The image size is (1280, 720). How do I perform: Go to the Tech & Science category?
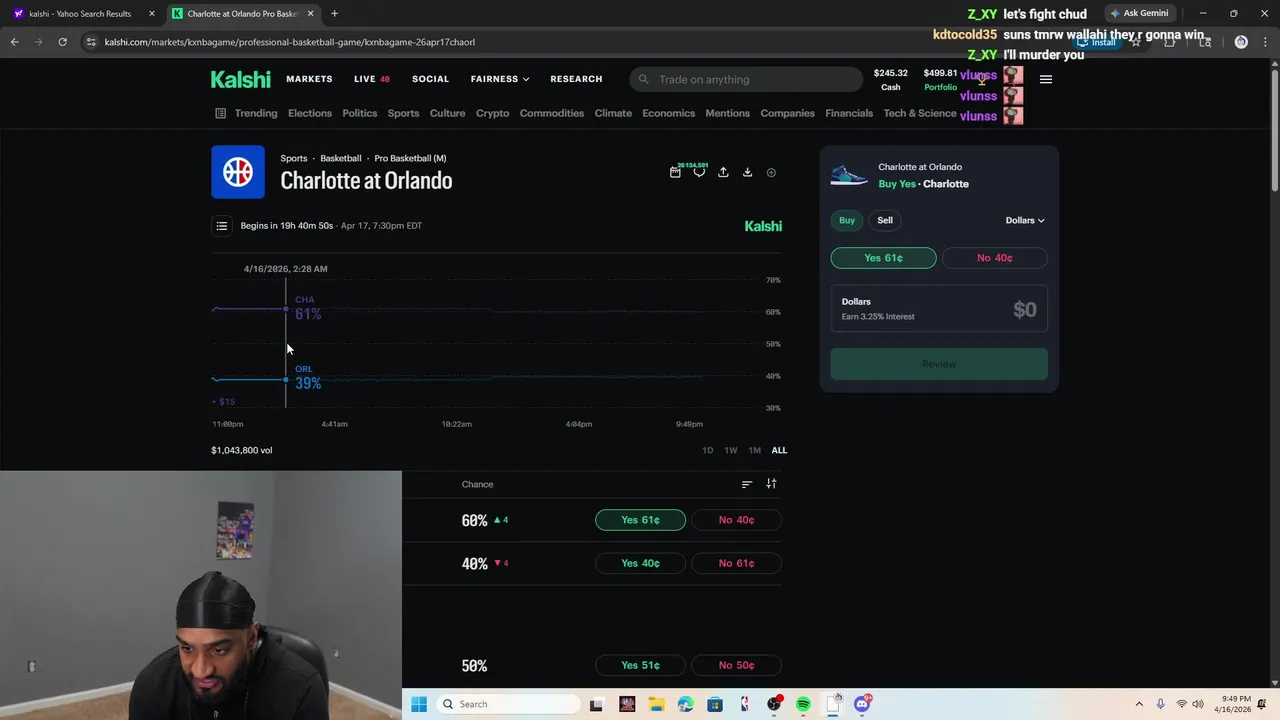point(920,113)
